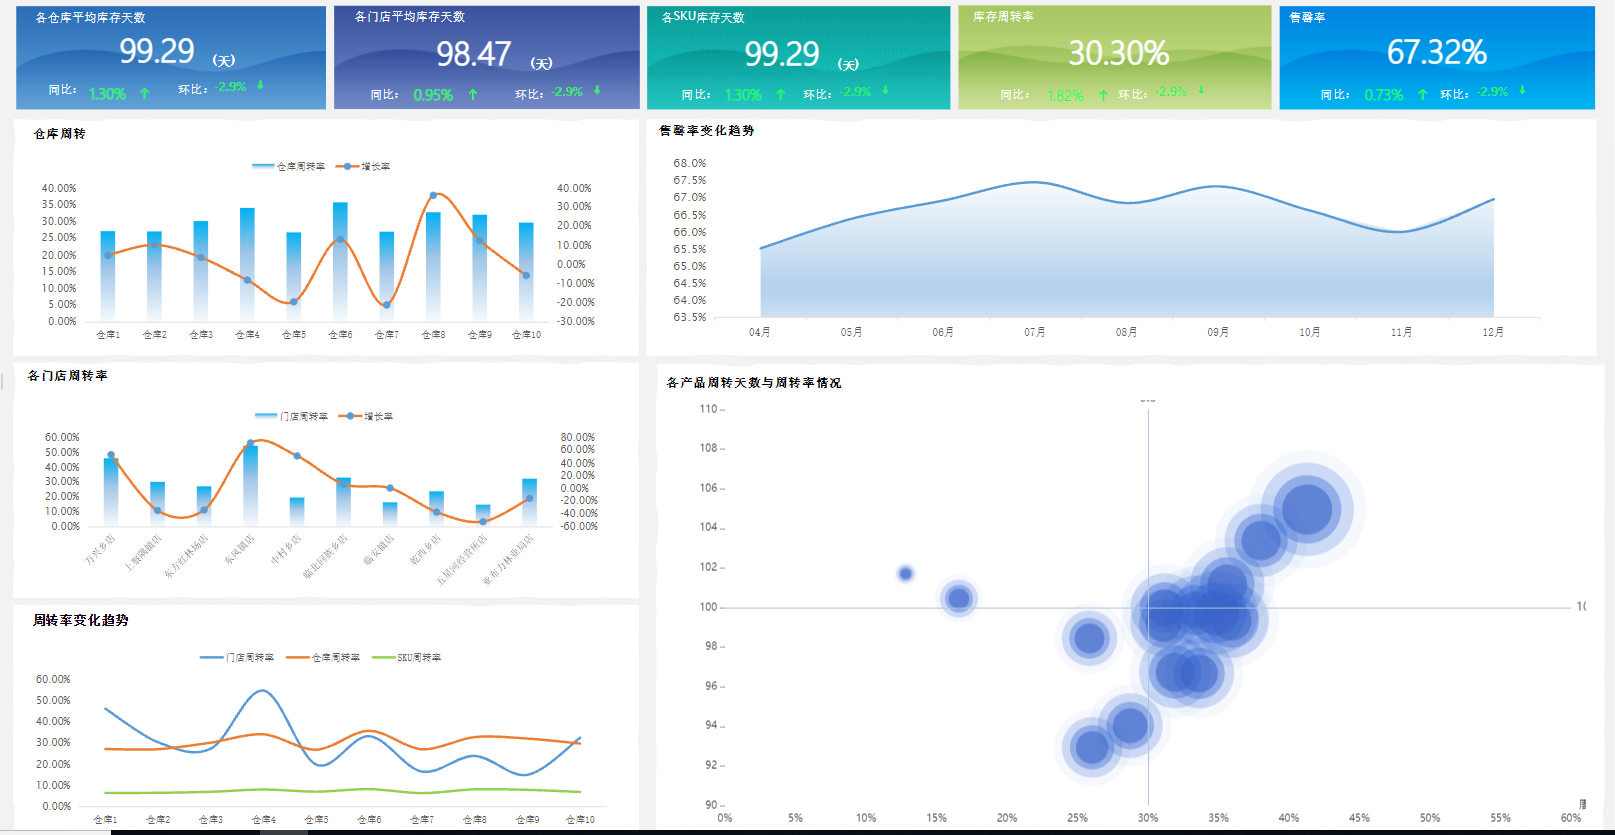The image size is (1615, 835).
Task: Click down arrow in 售罄率 card
Action: point(1522,90)
